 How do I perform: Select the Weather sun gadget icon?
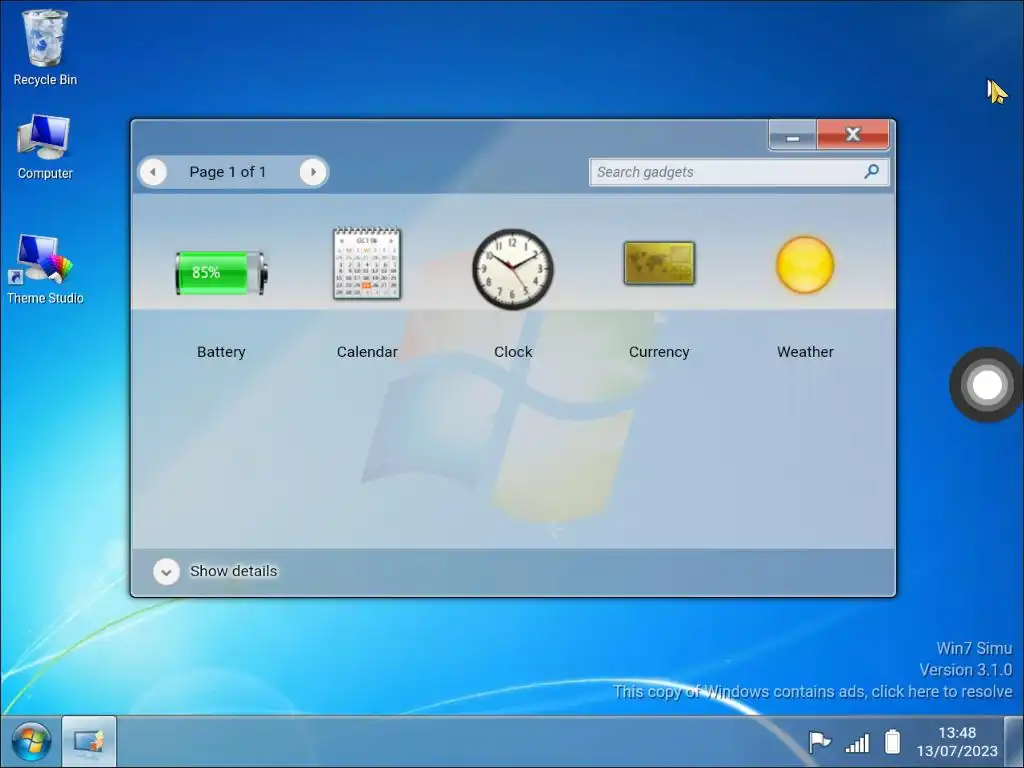[x=805, y=264]
